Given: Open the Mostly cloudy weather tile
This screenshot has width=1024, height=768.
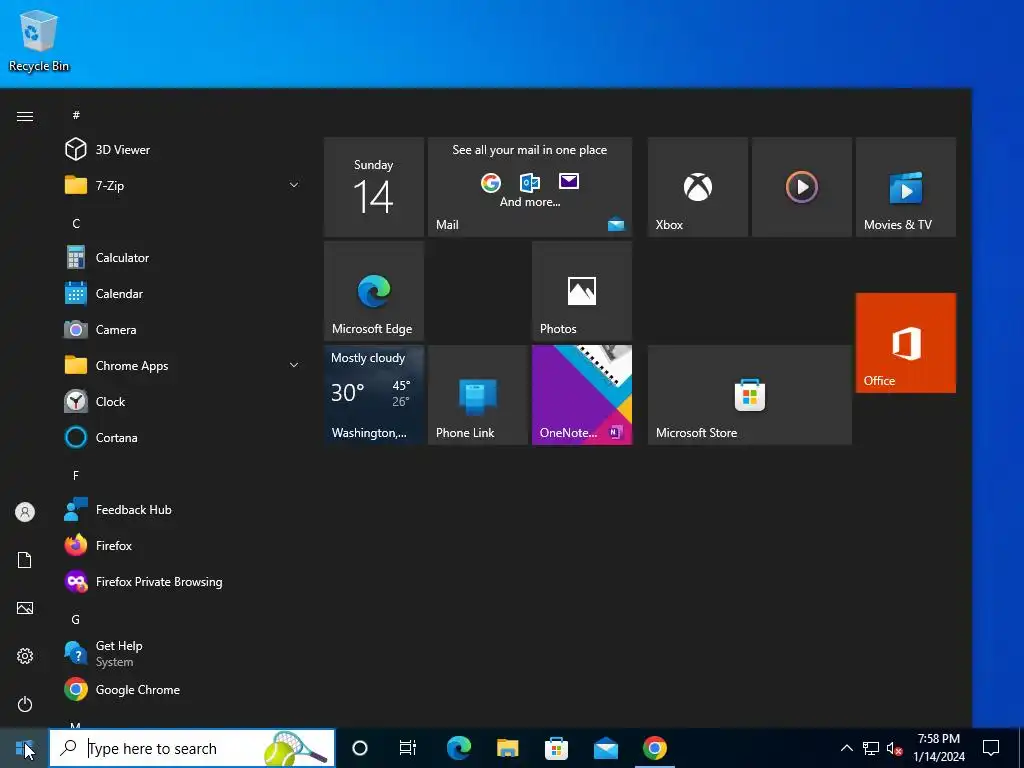Looking at the screenshot, I should pyautogui.click(x=374, y=395).
